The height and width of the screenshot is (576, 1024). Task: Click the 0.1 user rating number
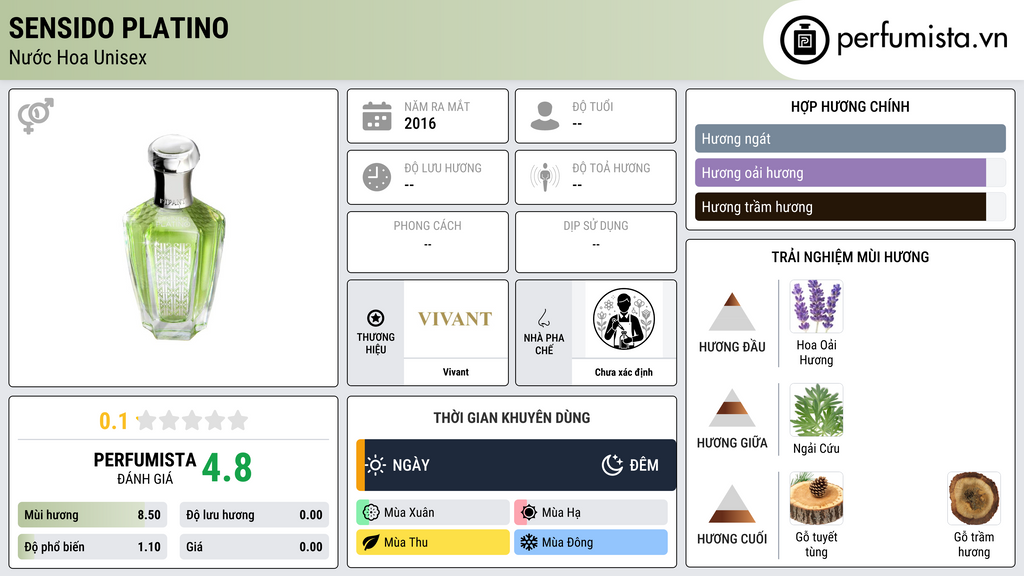(x=114, y=421)
